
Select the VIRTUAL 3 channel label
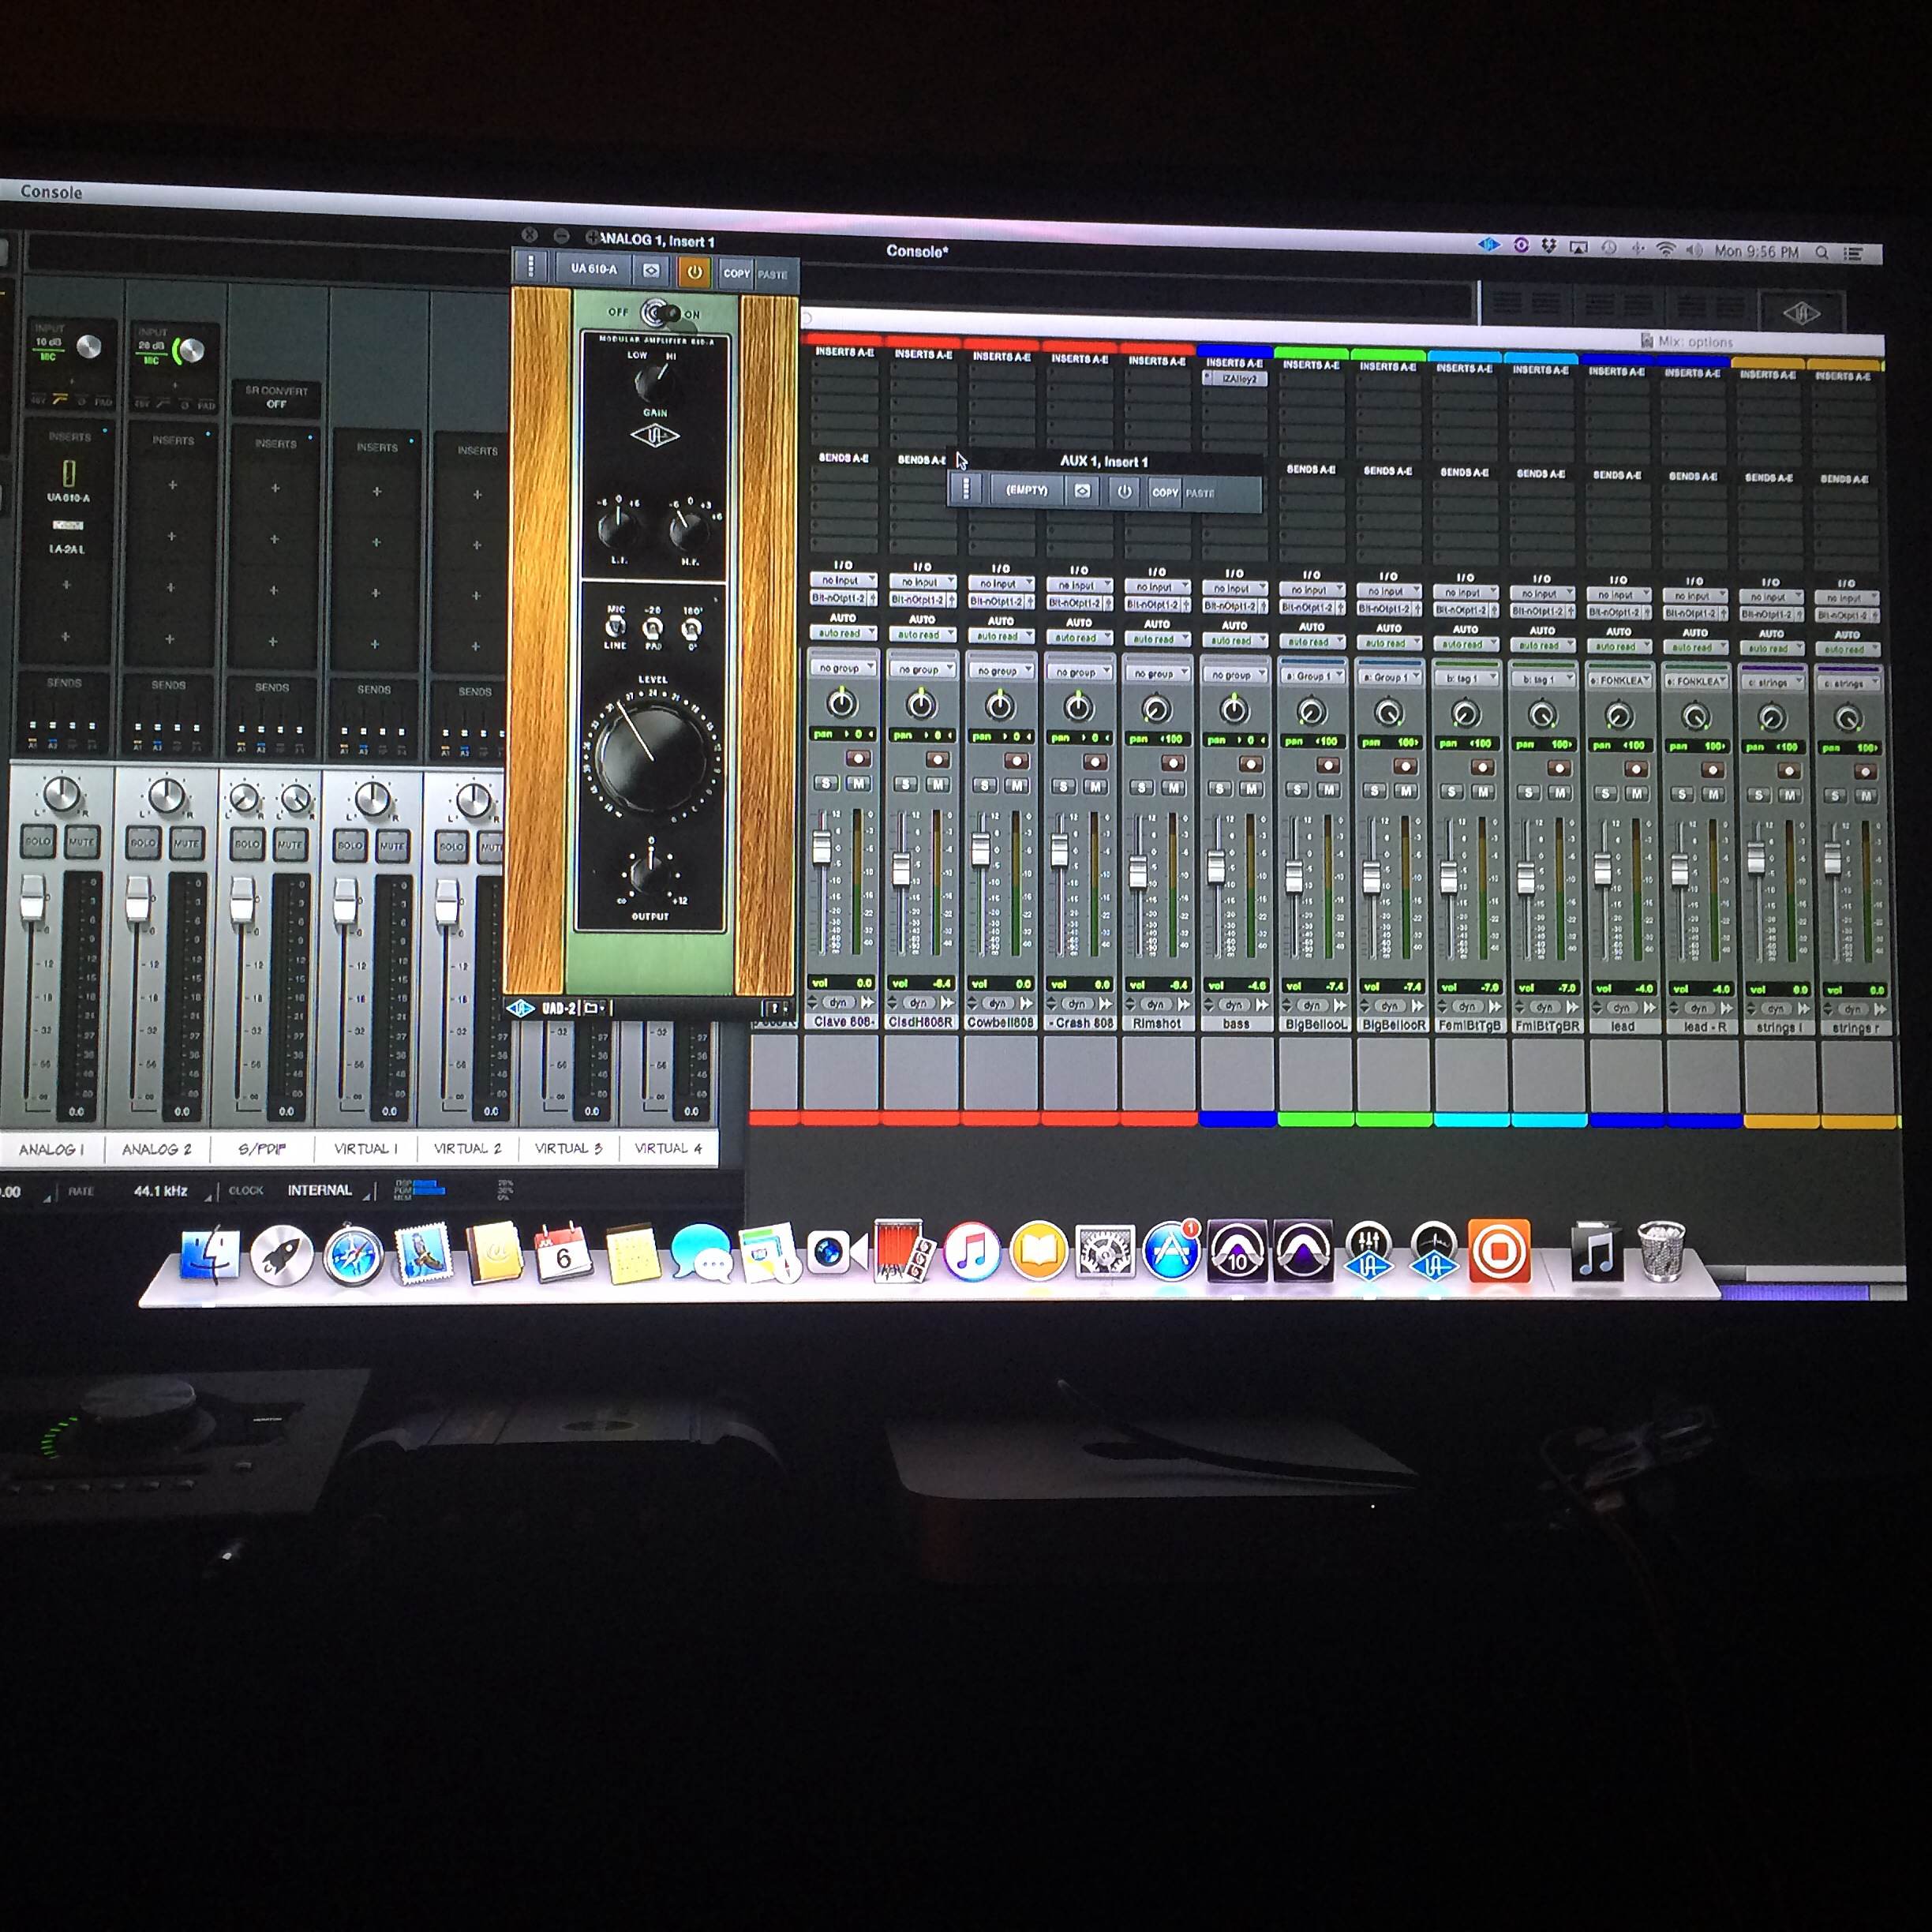point(568,1148)
